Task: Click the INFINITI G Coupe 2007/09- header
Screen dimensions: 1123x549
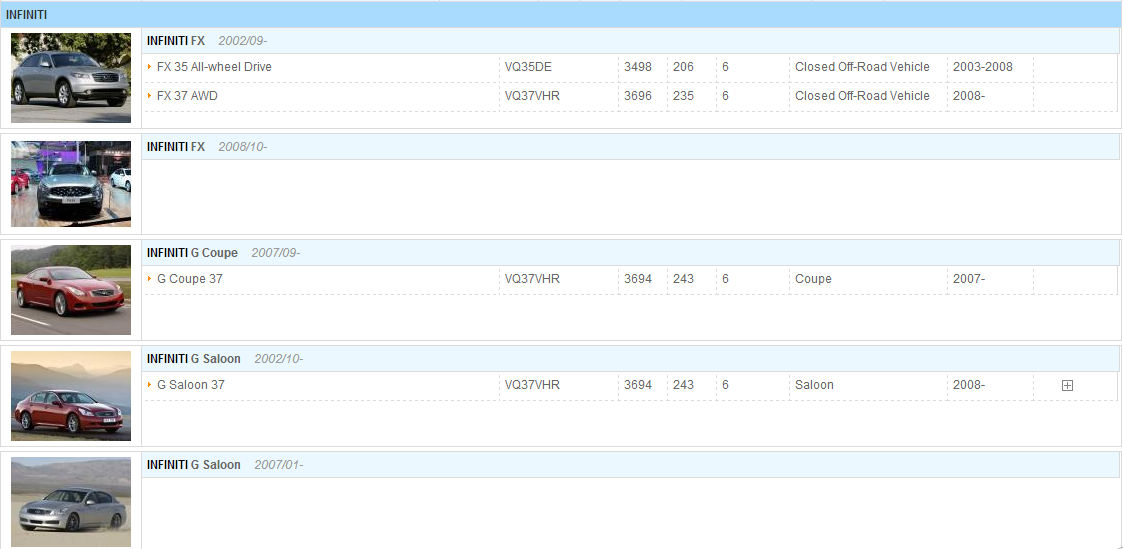Action: pyautogui.click(x=631, y=253)
